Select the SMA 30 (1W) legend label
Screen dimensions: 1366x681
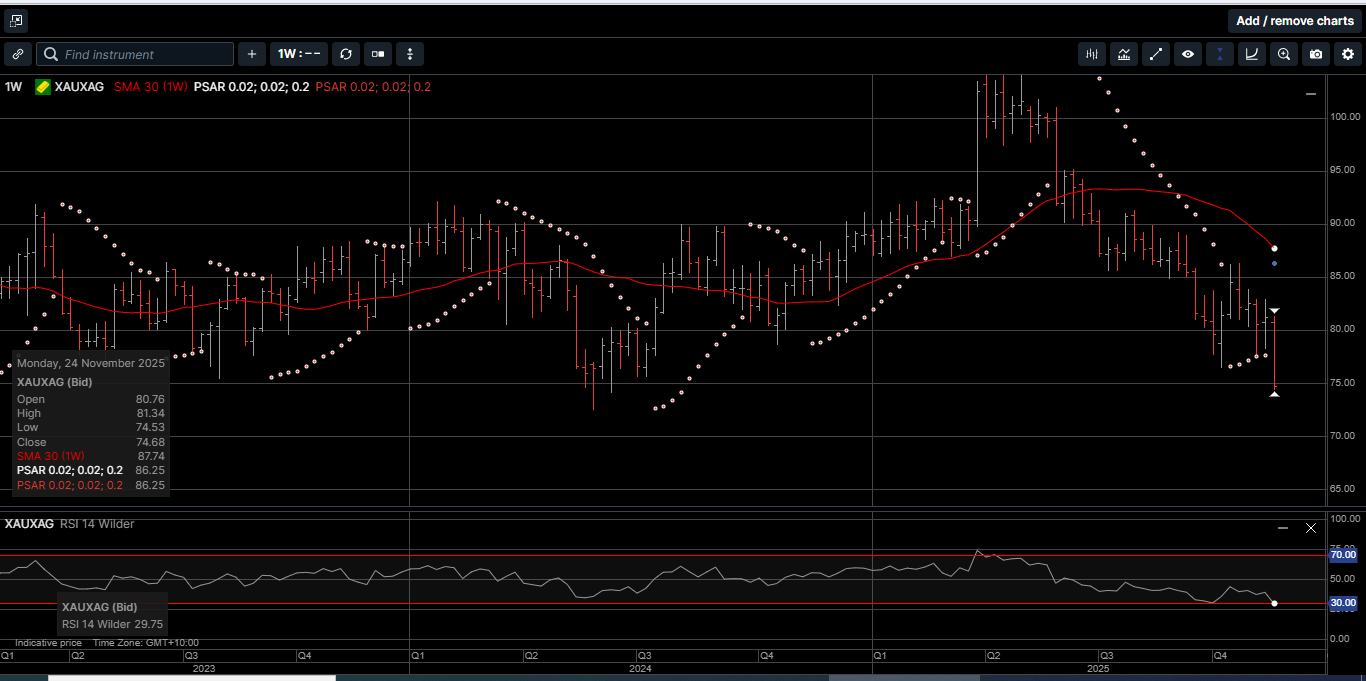click(x=150, y=87)
